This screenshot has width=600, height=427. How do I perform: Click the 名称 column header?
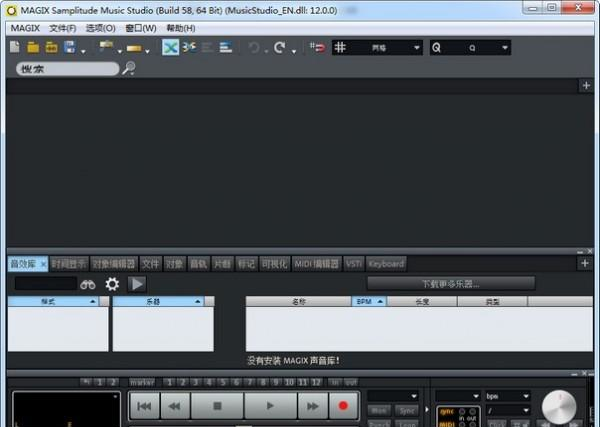pos(298,302)
